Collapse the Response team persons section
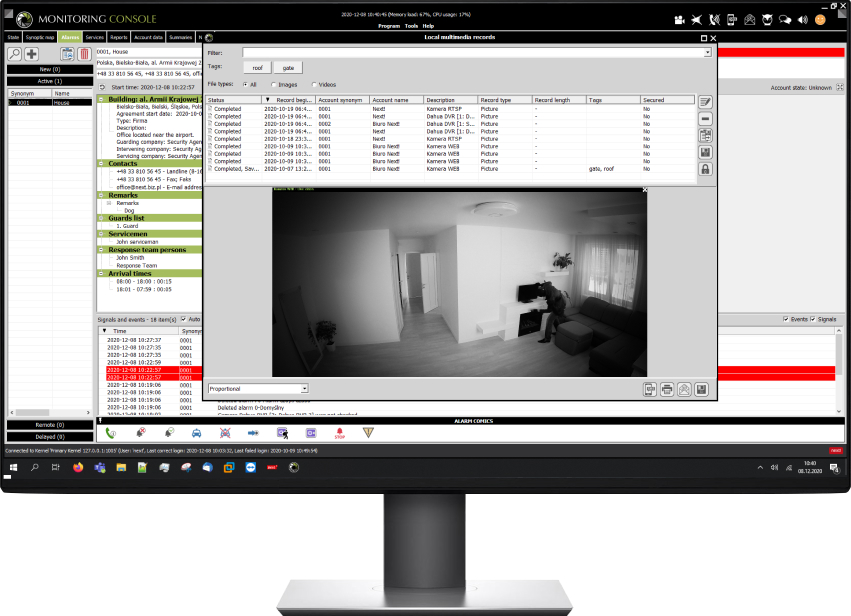Screen dimensions: 851x616 click(101, 250)
